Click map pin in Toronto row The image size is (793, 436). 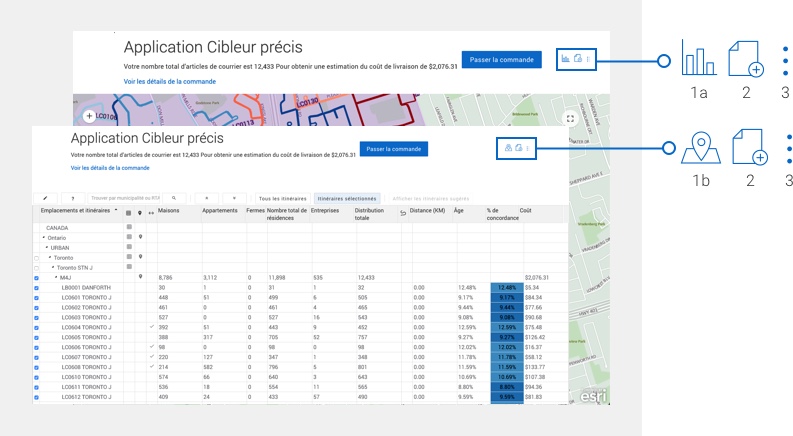[x=141, y=257]
